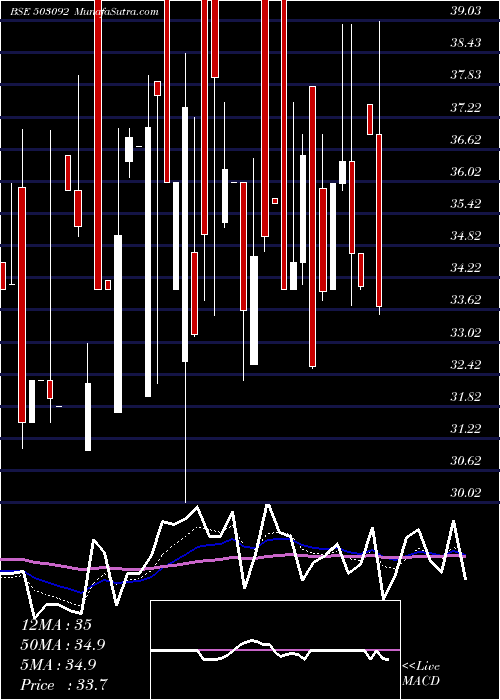Image resolution: width=500 pixels, height=700 pixels.
Task: Click the 50MA : 34.9 readout
Action: coord(63,645)
